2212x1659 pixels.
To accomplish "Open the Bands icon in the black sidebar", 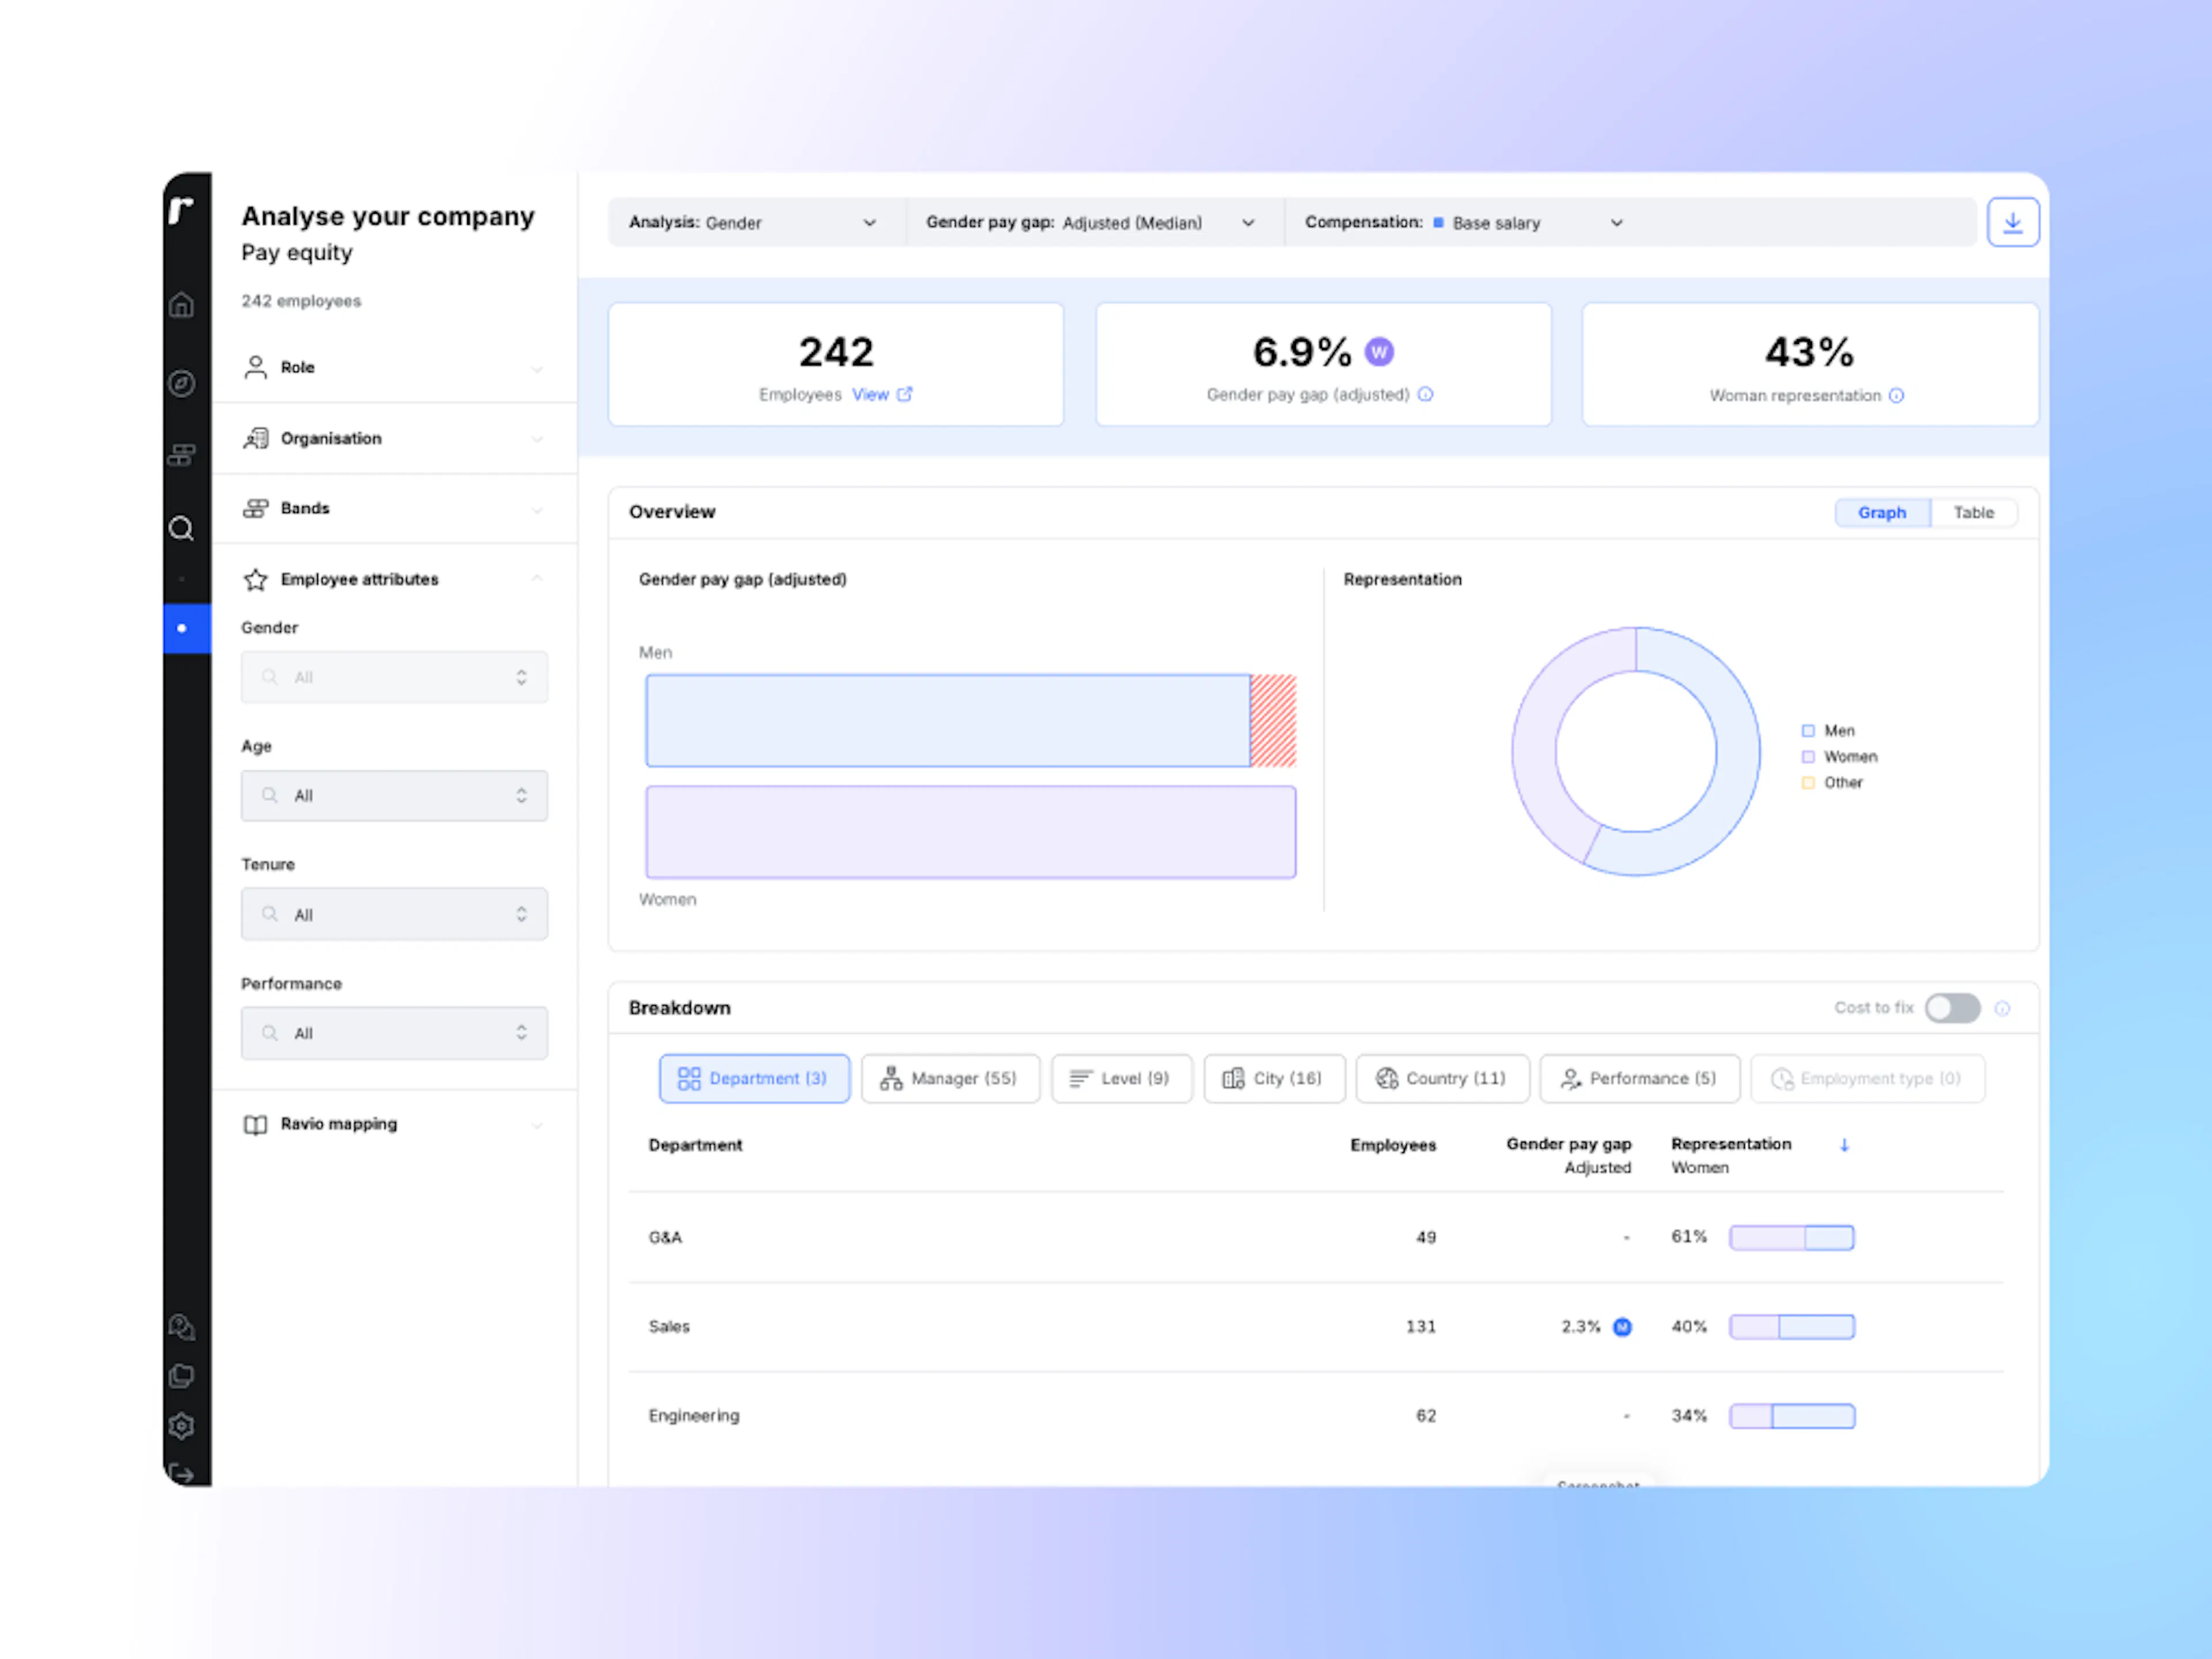I will click(181, 455).
